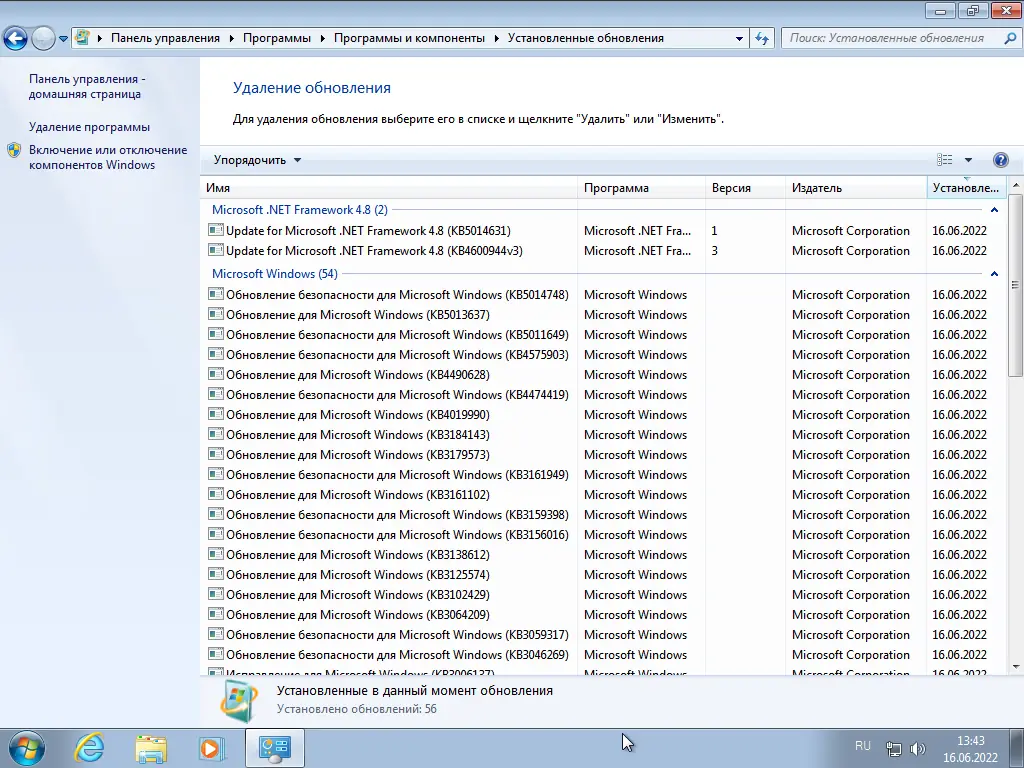
Task: Select update row KB3161102
Action: [x=603, y=494]
